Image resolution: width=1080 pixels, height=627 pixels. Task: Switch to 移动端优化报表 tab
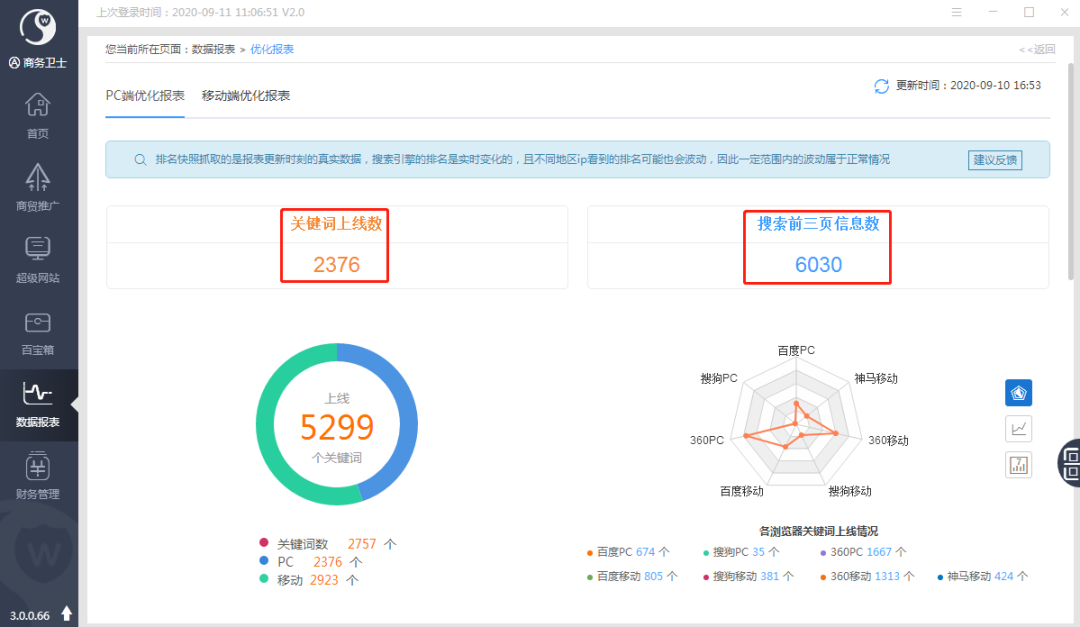pyautogui.click(x=245, y=96)
